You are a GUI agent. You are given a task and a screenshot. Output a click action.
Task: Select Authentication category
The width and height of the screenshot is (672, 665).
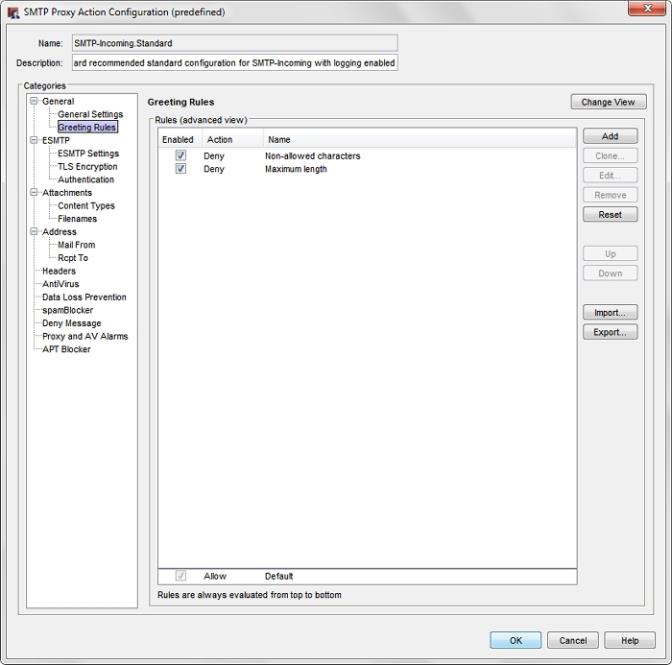point(86,180)
